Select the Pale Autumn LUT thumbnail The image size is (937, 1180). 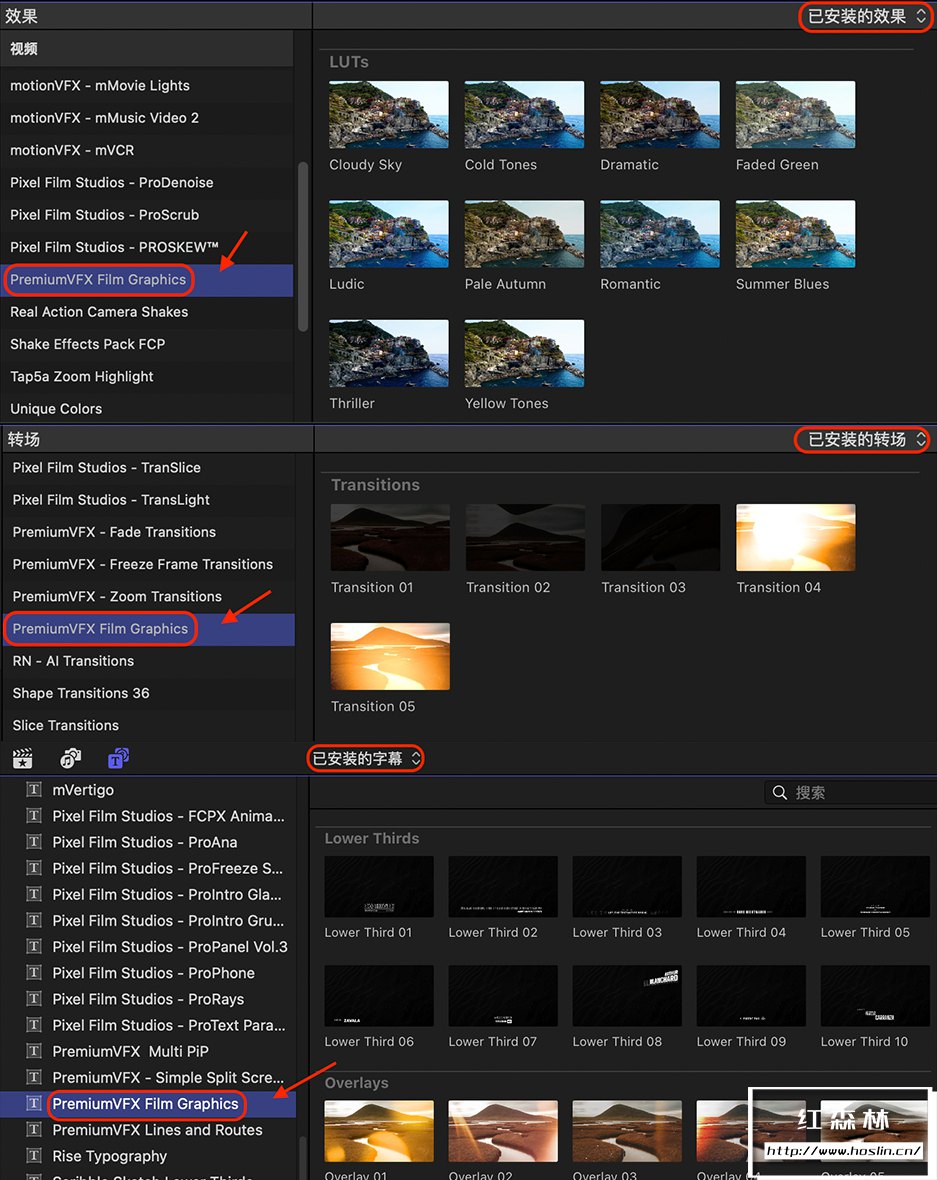click(525, 234)
